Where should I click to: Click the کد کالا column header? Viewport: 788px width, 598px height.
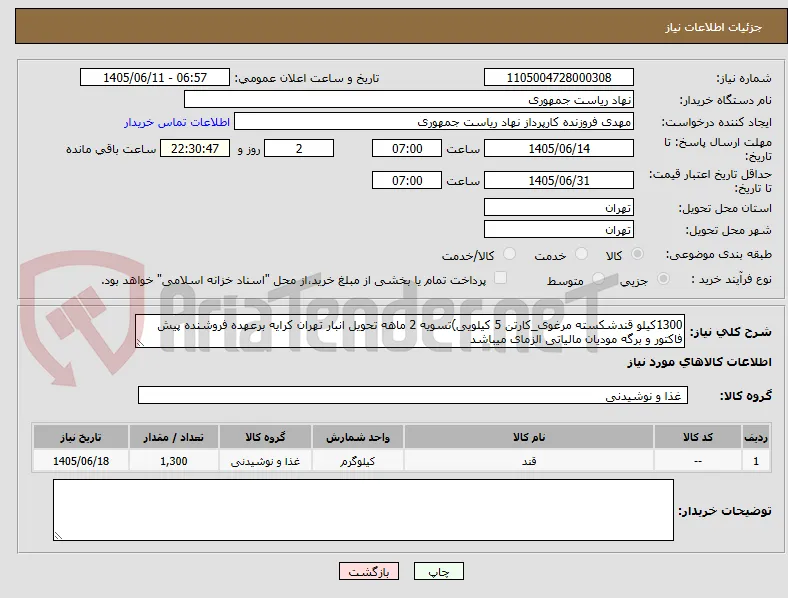point(698,437)
